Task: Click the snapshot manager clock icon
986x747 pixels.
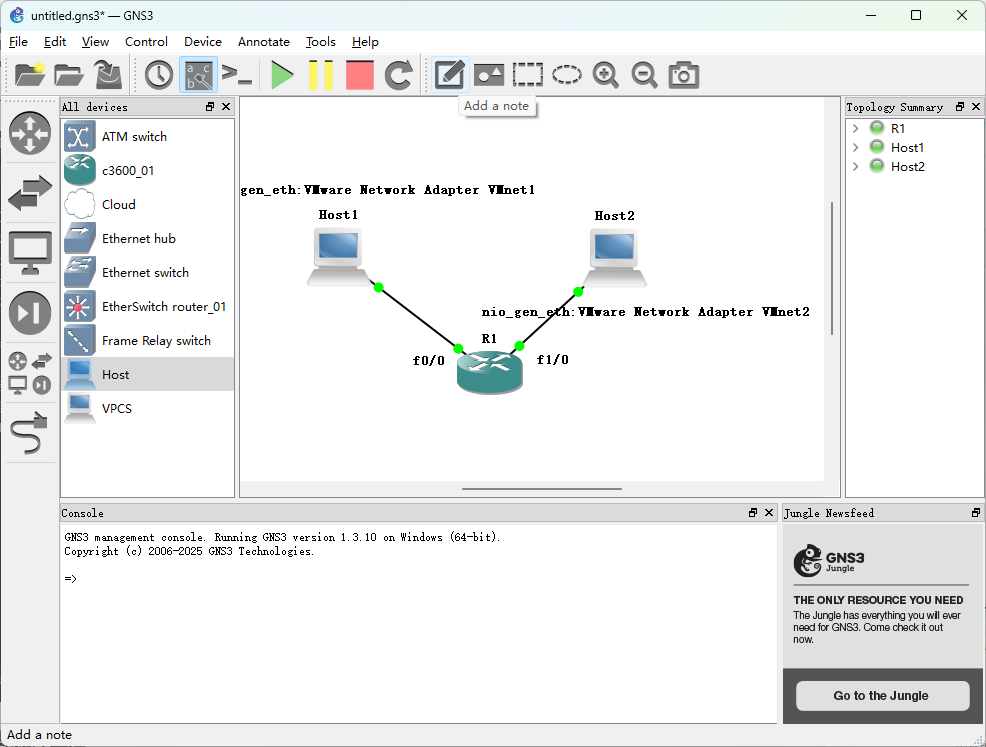Action: click(158, 75)
